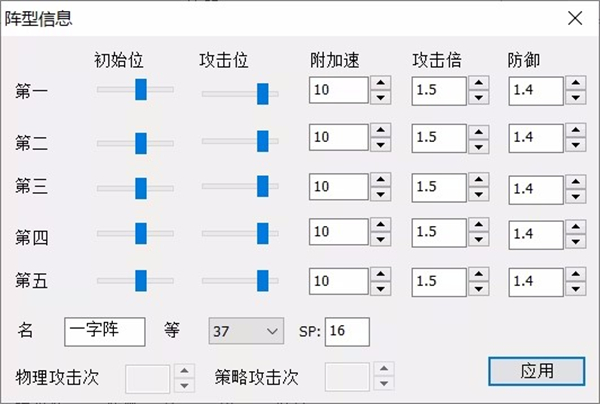This screenshot has height=404, width=600.
Task: Decrease 攻击倍 value for 第三 row
Action: click(479, 194)
